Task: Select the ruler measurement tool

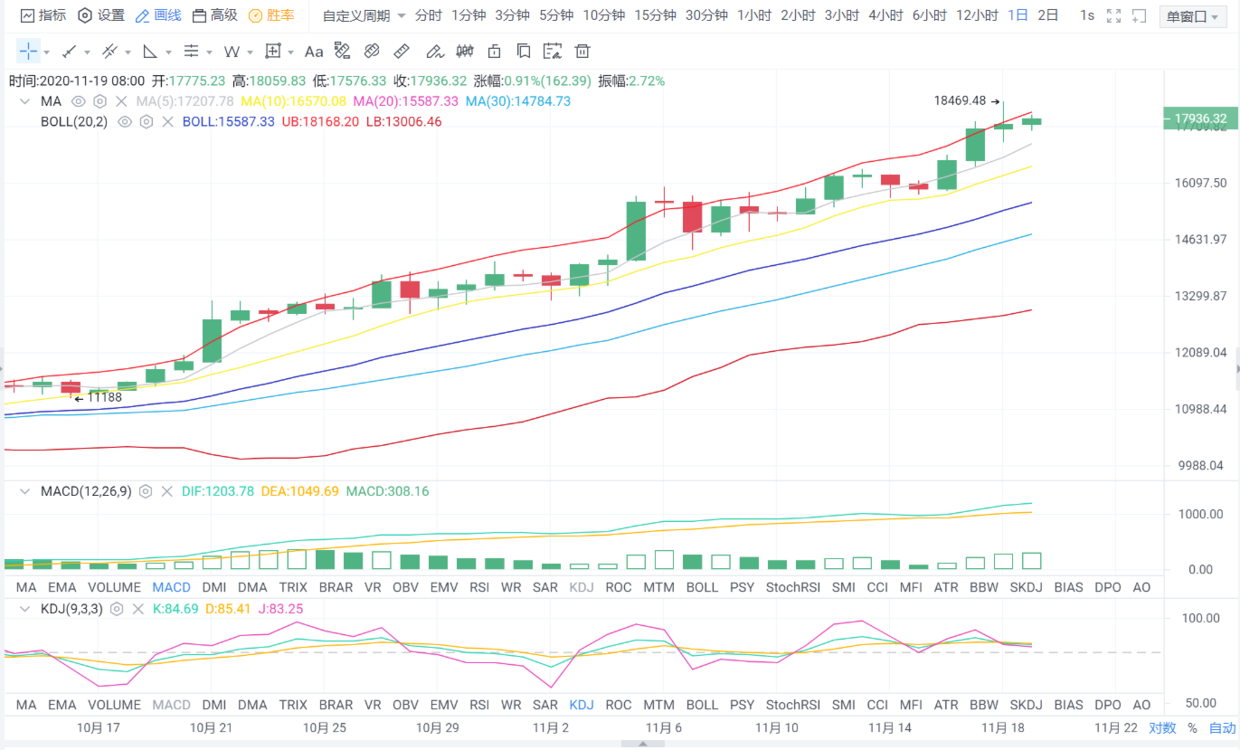Action: (x=401, y=52)
